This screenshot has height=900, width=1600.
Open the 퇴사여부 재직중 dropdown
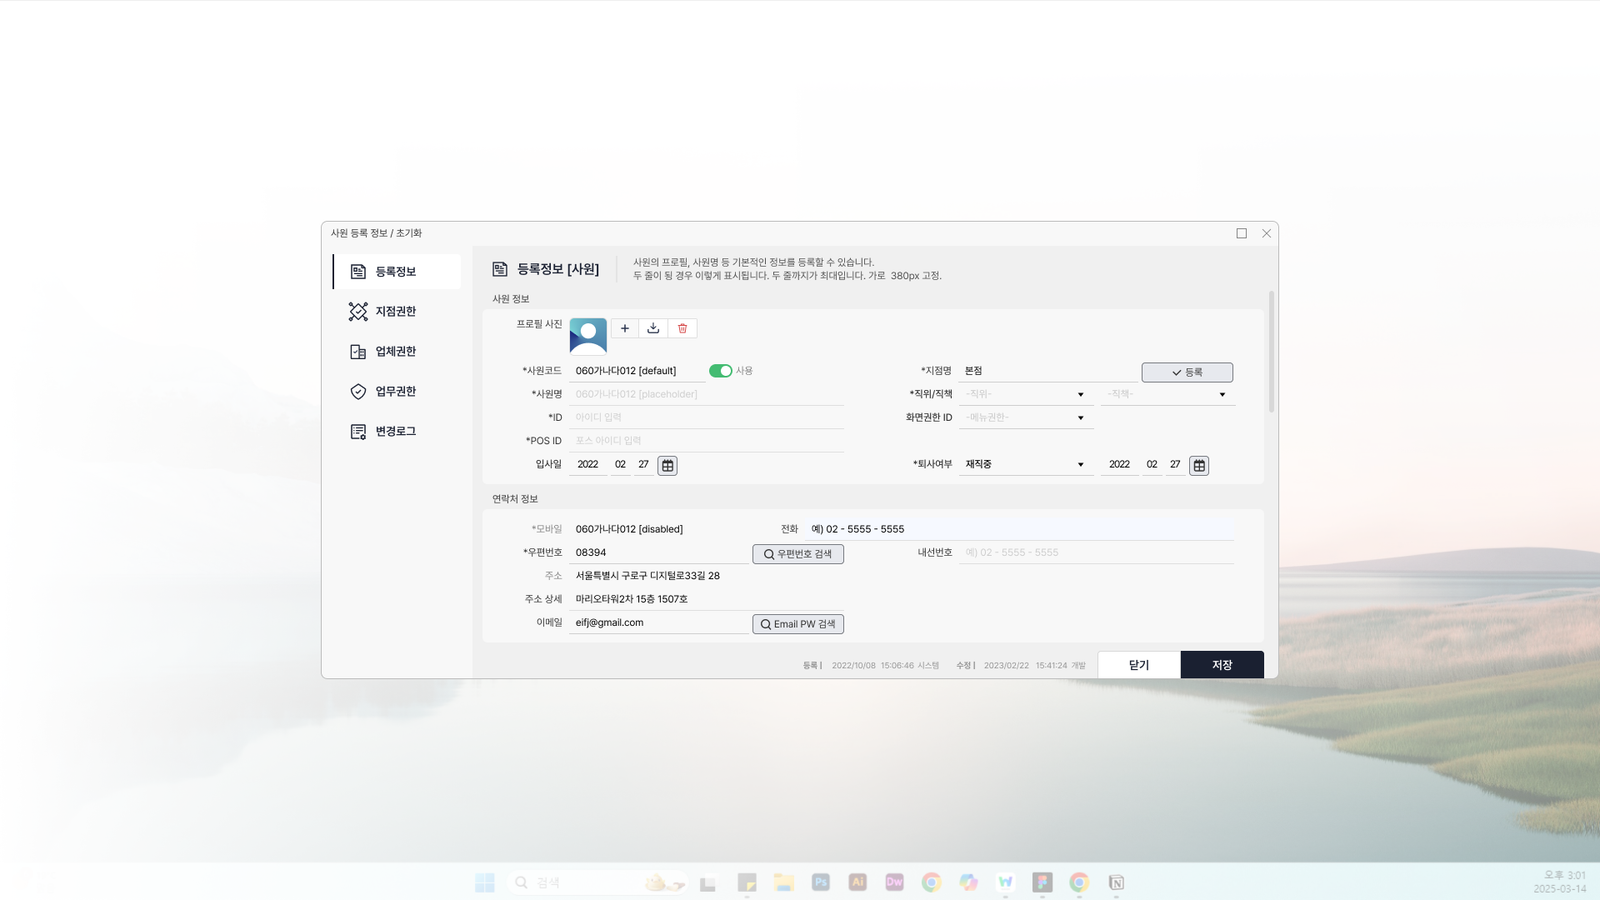tap(1025, 465)
